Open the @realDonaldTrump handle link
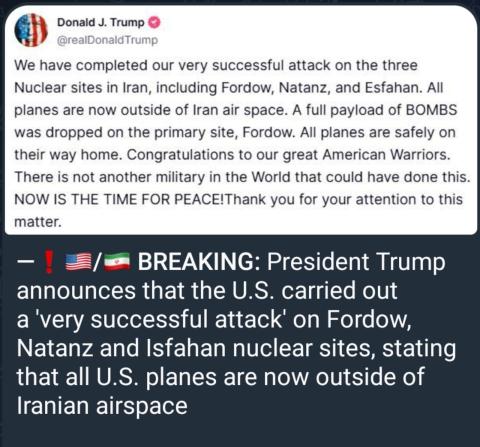The height and width of the screenshot is (447, 480). [x=107, y=40]
